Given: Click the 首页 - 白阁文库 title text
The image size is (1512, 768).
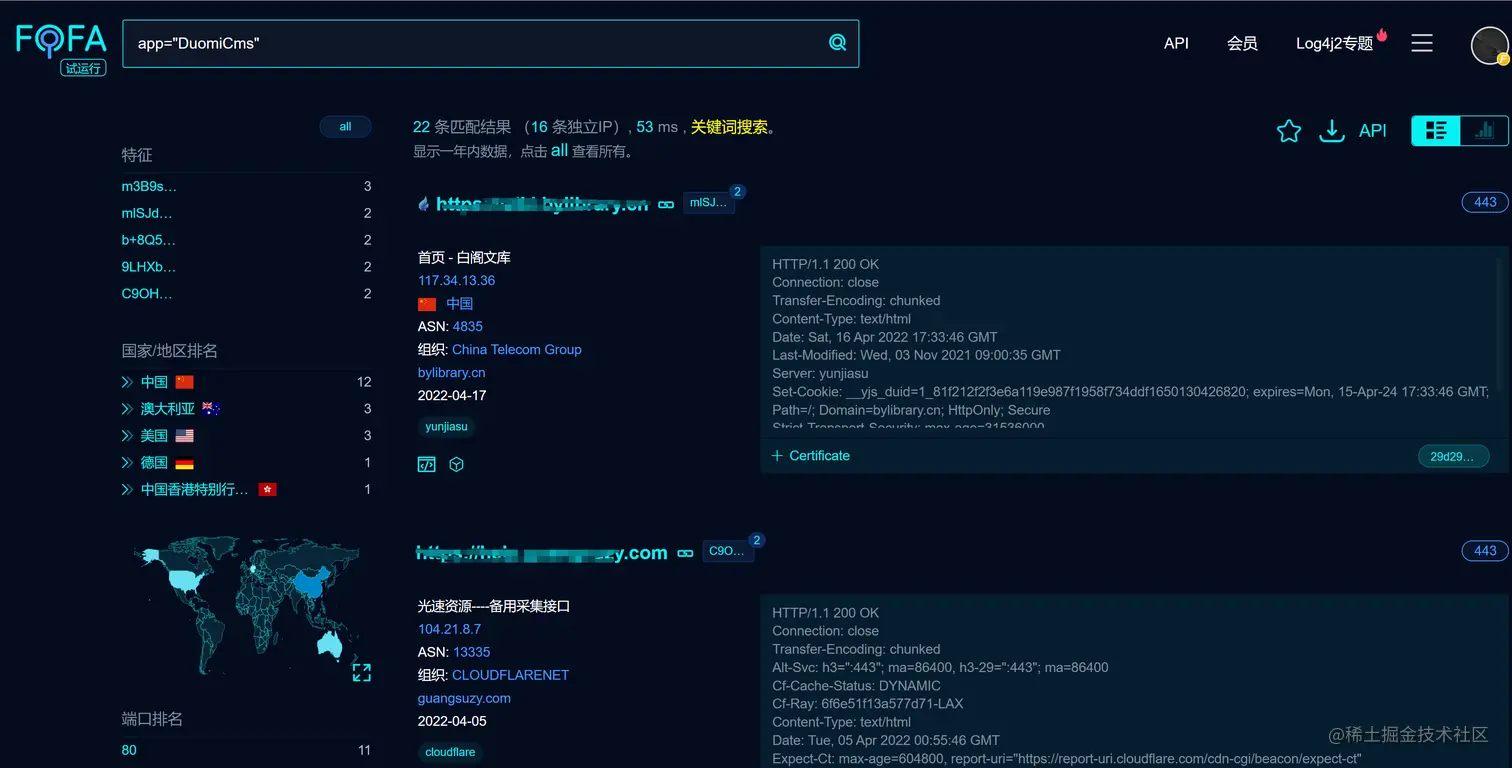Looking at the screenshot, I should point(464,258).
